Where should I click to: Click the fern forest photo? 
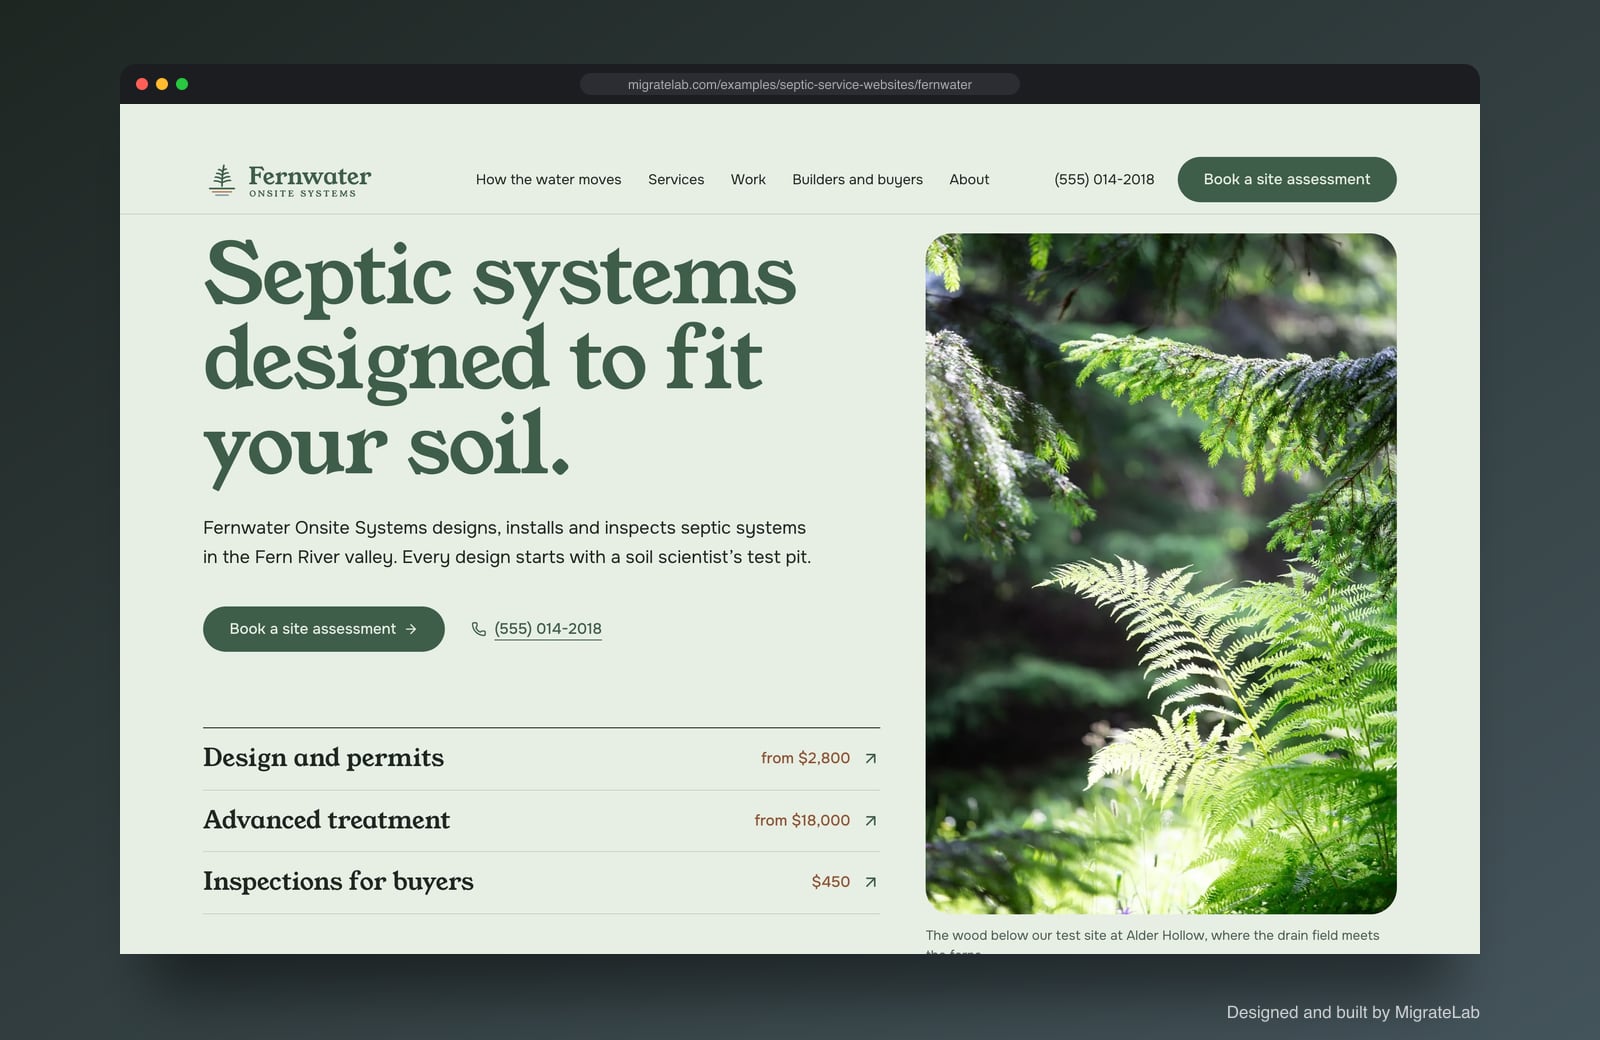(x=1161, y=573)
